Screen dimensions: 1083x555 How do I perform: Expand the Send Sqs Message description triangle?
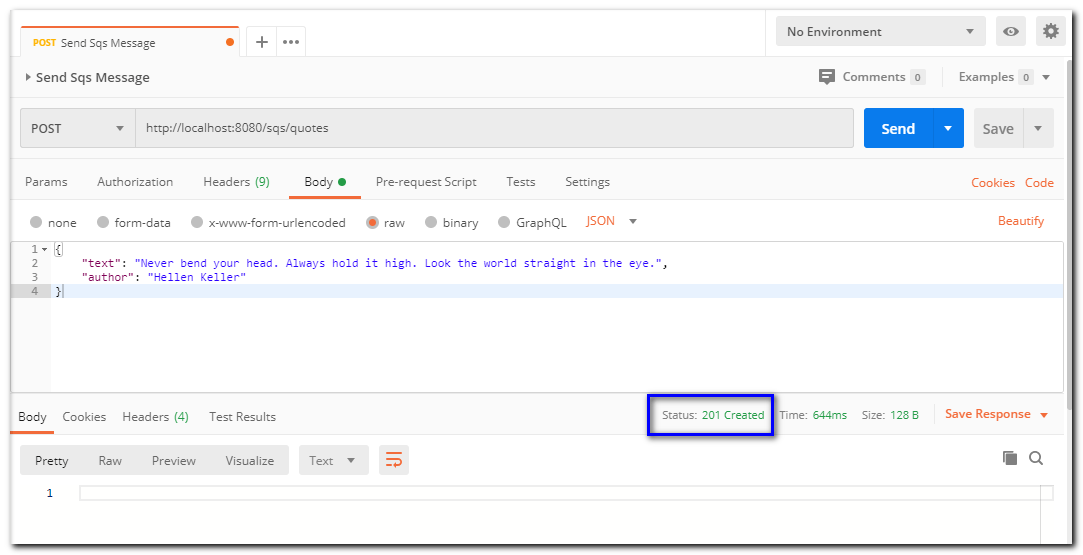(x=28, y=77)
